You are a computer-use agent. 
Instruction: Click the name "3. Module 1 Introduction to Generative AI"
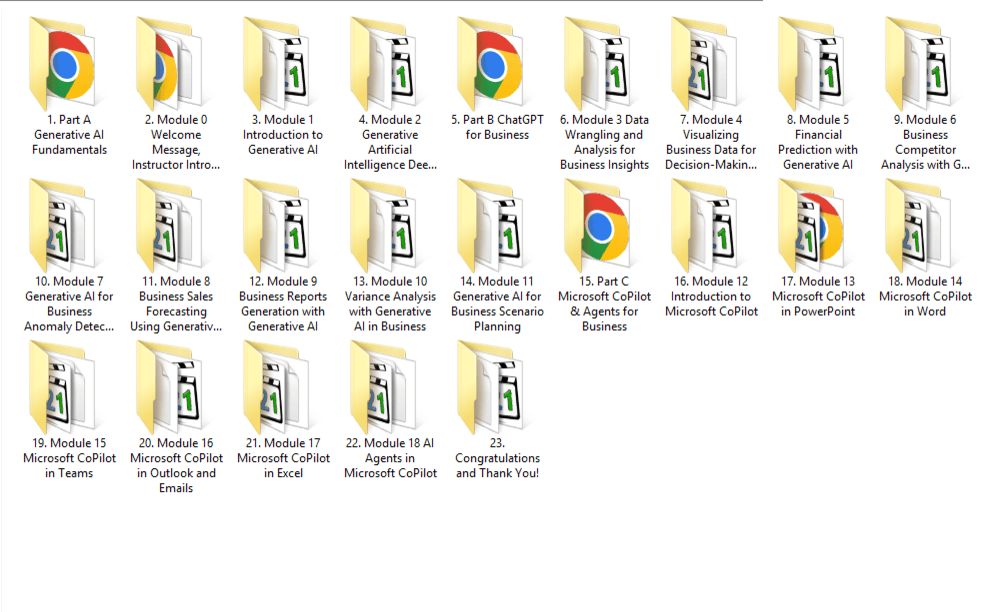[x=283, y=135]
